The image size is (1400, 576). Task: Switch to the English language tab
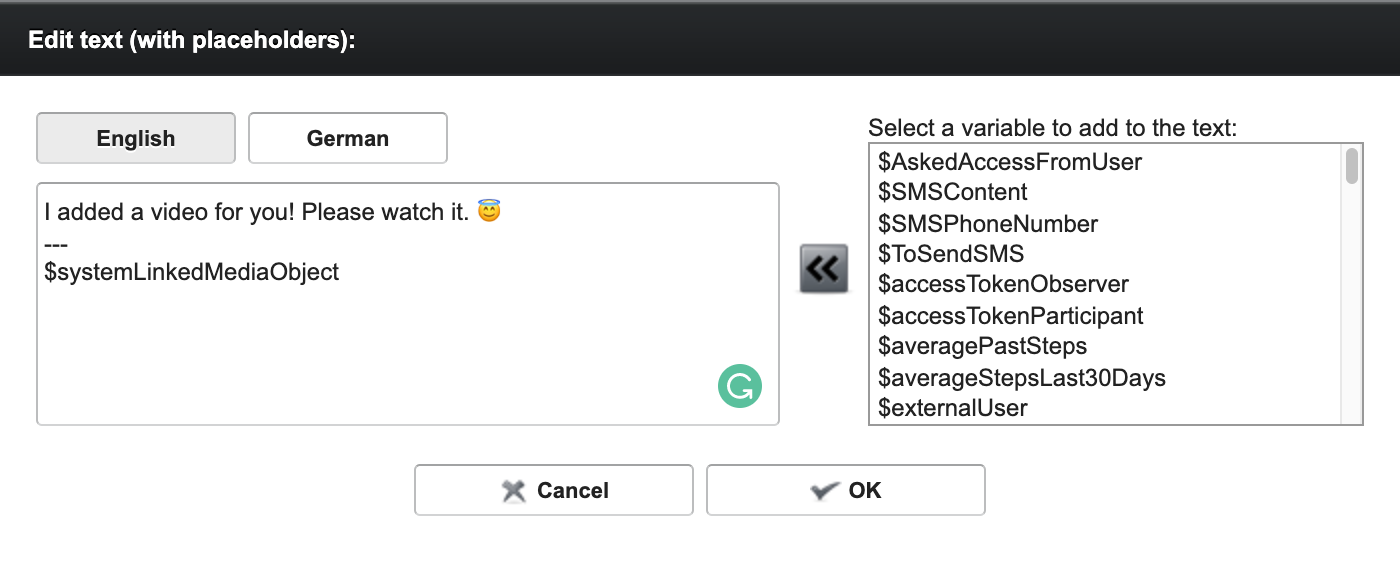[x=135, y=137]
